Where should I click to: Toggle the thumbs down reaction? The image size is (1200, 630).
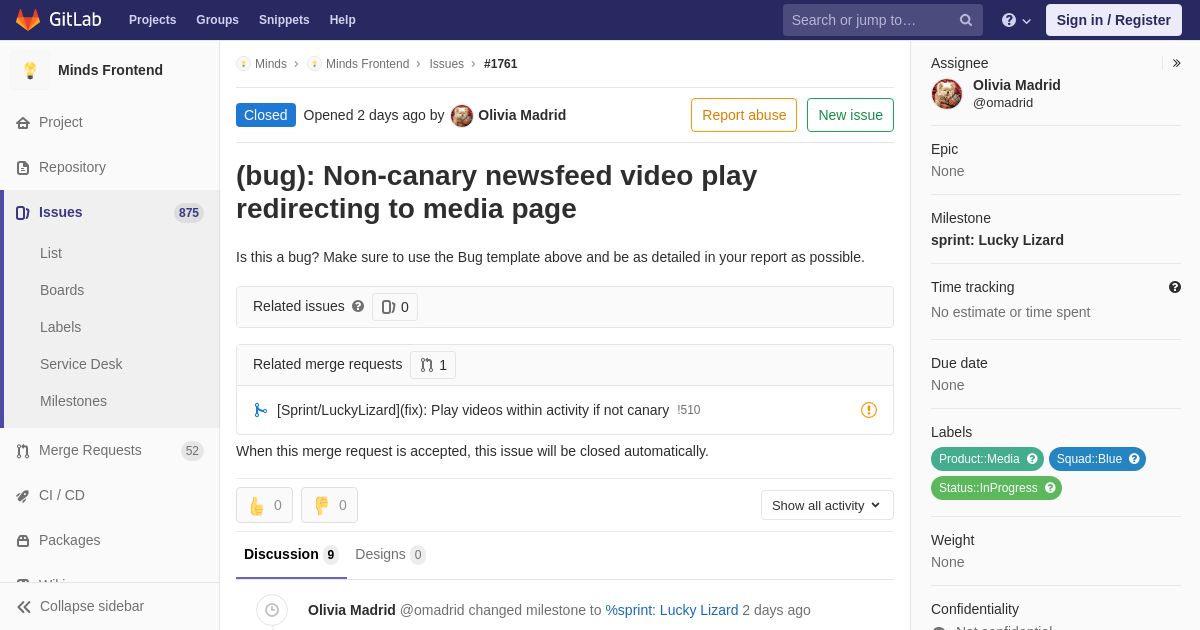point(329,505)
